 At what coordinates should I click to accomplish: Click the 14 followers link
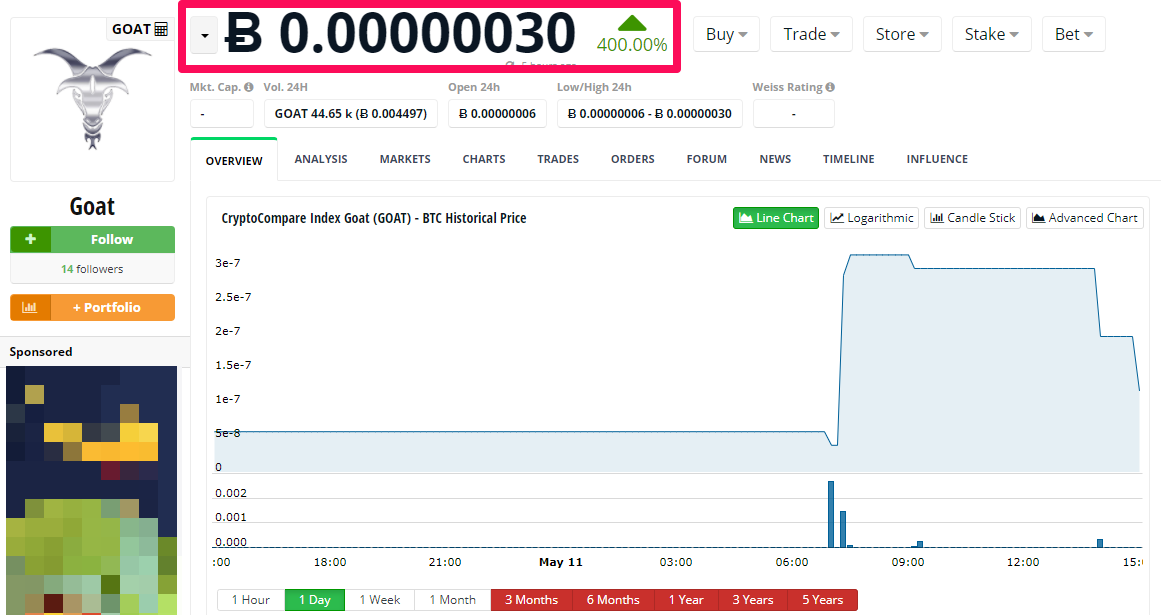tap(93, 269)
